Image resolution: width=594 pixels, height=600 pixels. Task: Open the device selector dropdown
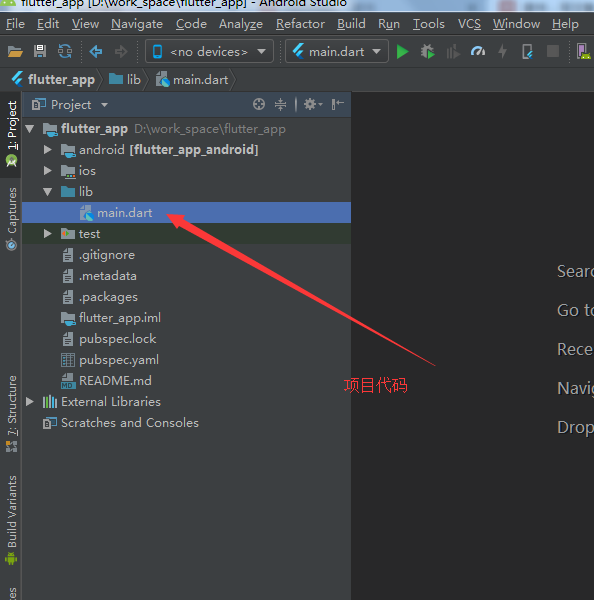[209, 51]
